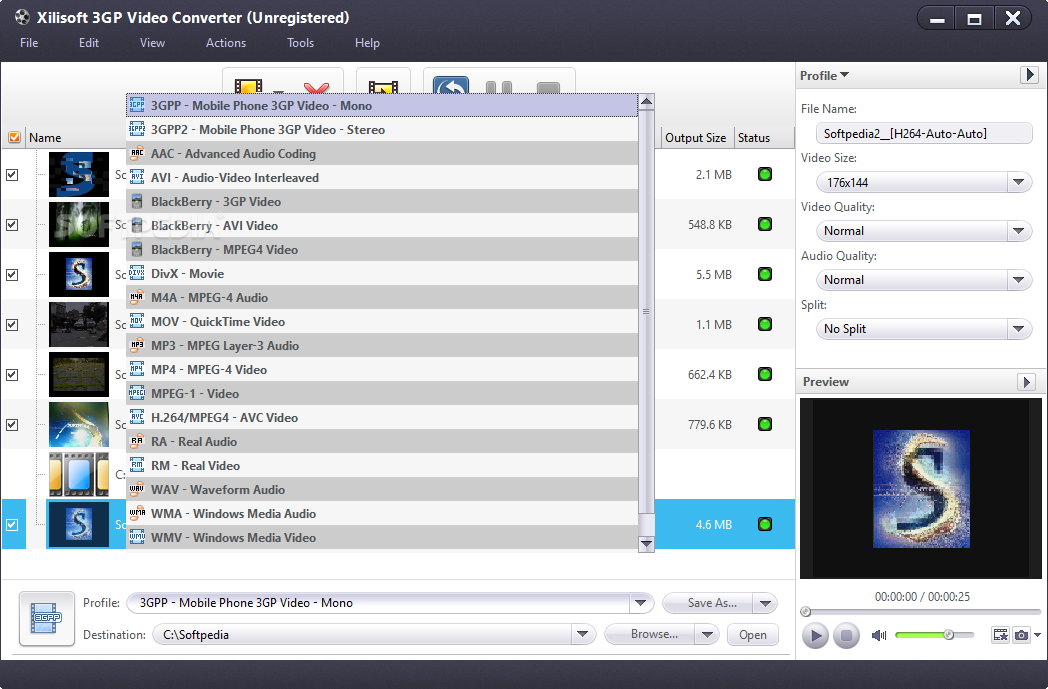Click the M4A MPEG-4 Audio icon
This screenshot has width=1048, height=689.
pos(137,297)
